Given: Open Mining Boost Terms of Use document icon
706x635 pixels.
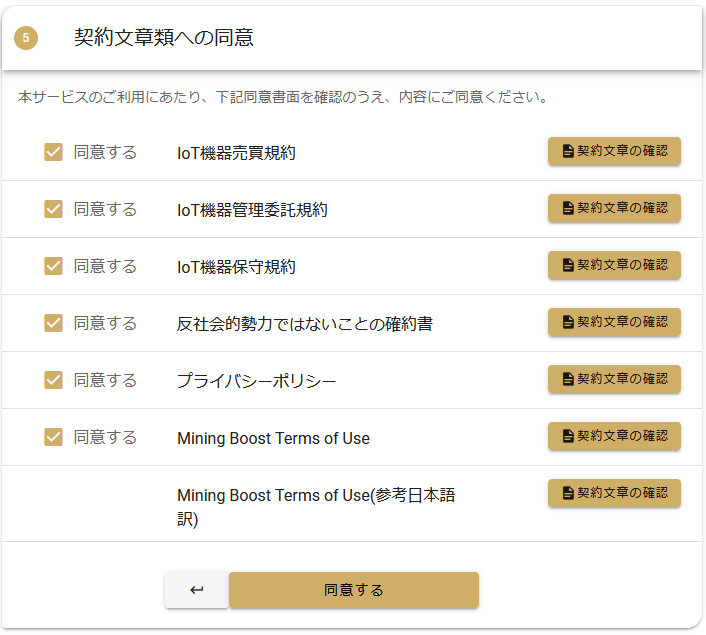Looking at the screenshot, I should point(568,435).
